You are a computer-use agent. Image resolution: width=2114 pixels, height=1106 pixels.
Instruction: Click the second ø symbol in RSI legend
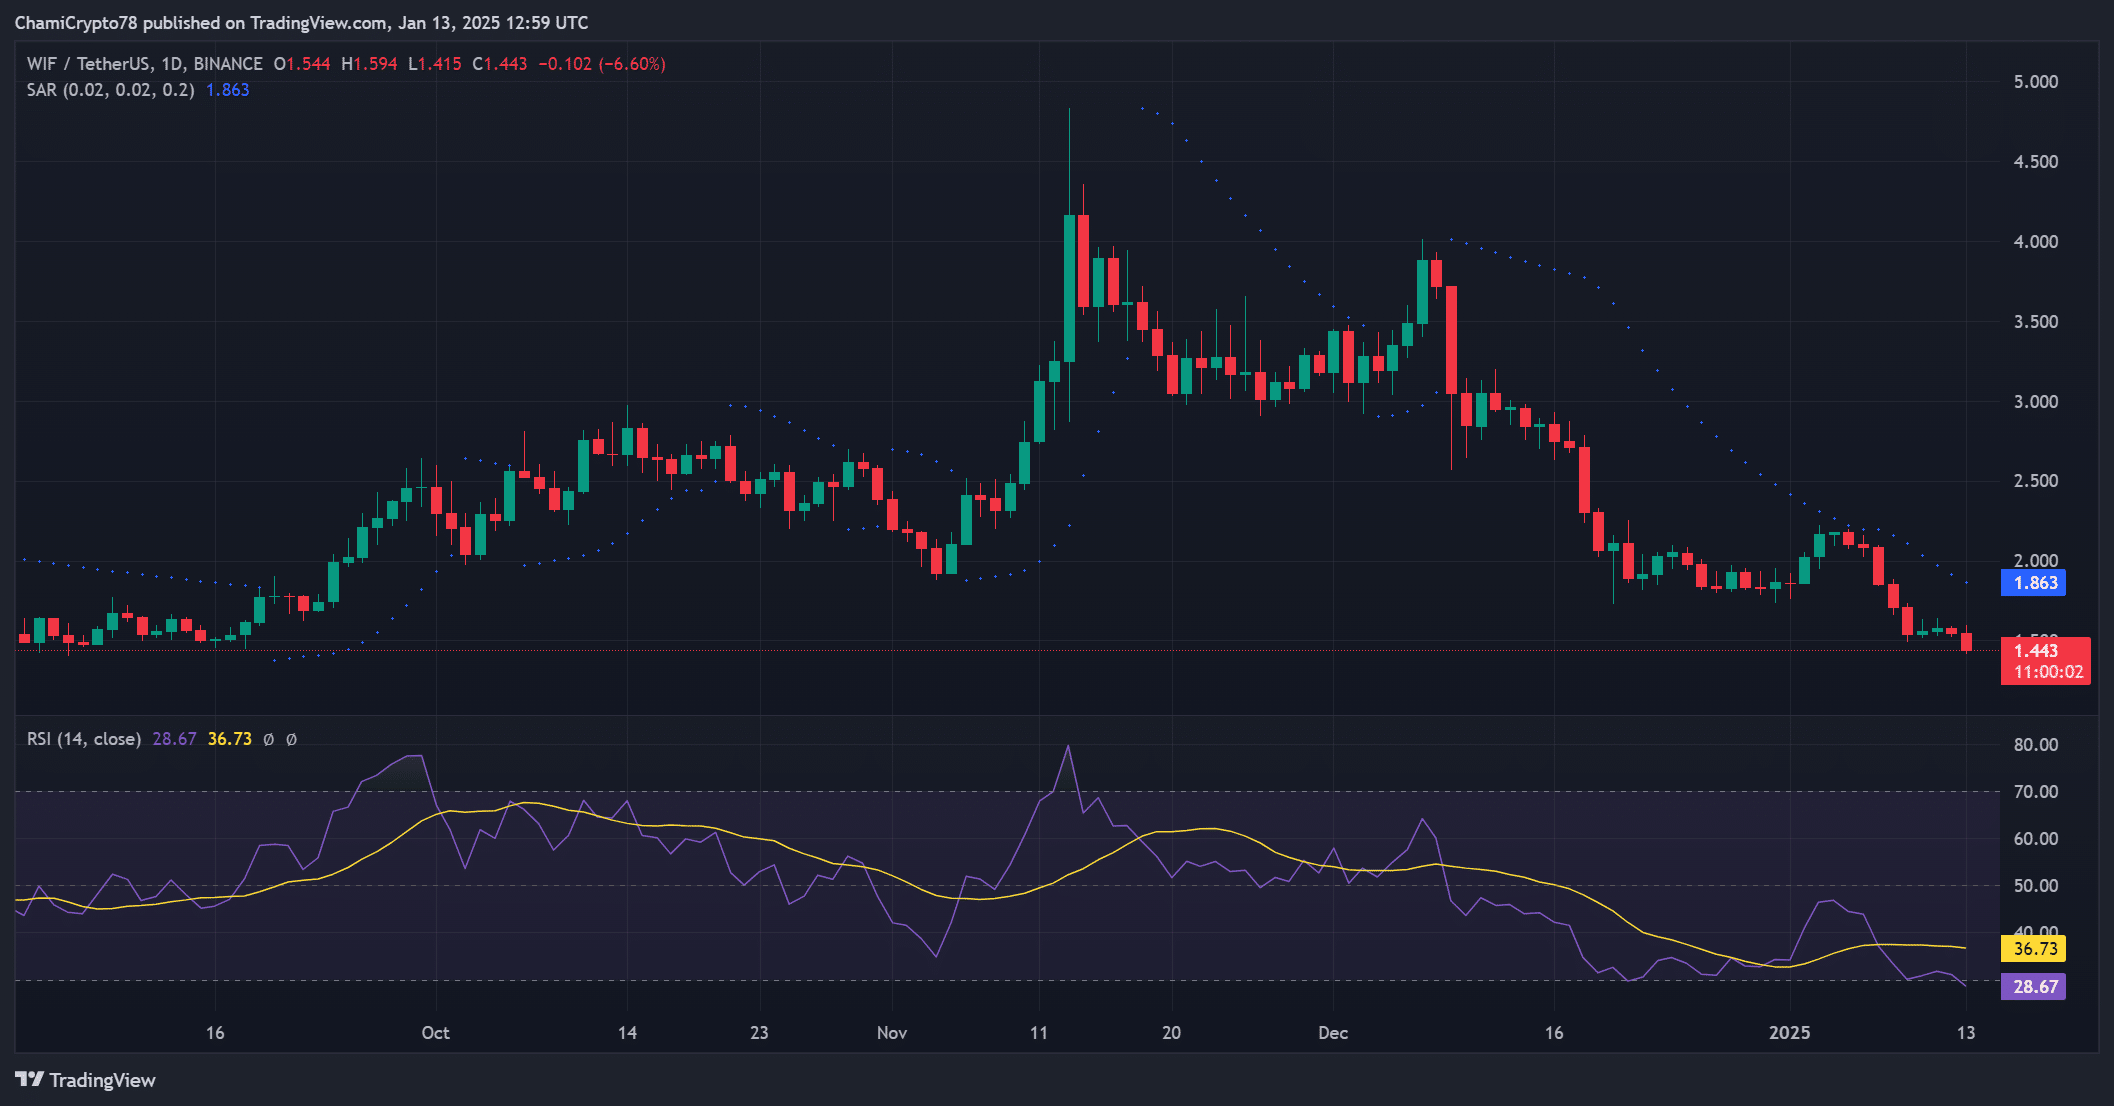(291, 740)
